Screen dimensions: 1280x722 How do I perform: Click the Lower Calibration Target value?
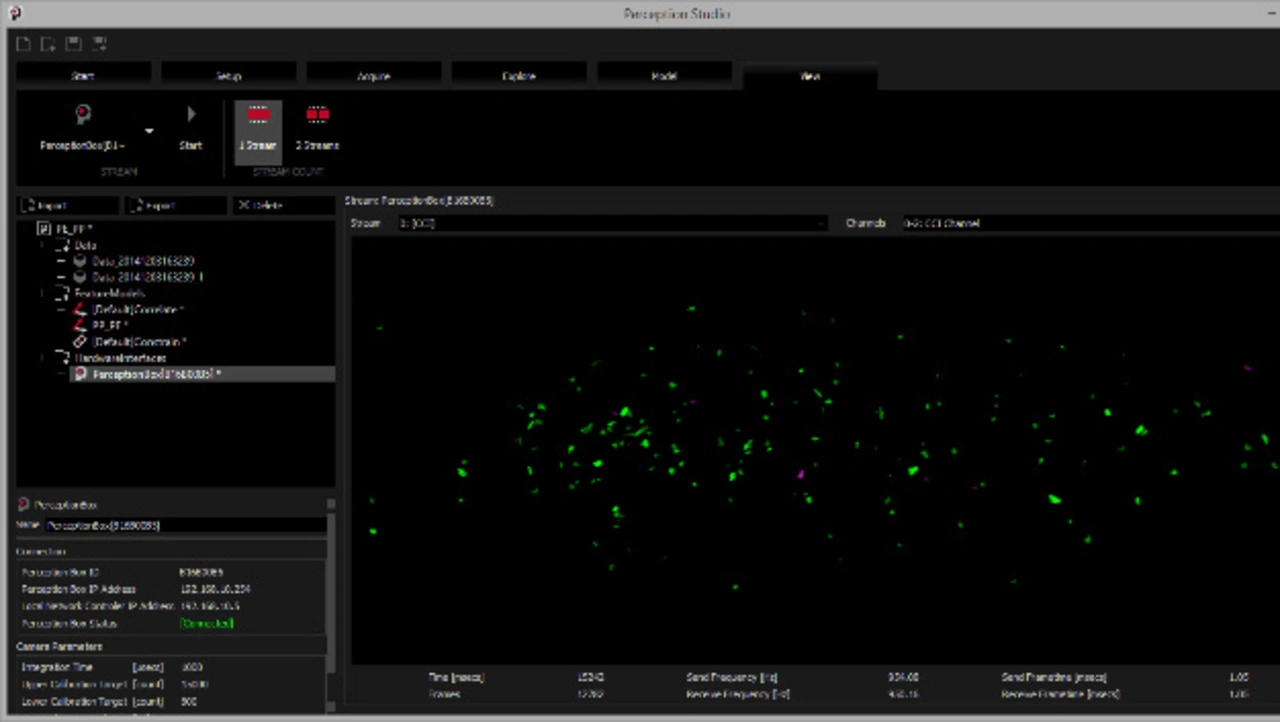pyautogui.click(x=190, y=702)
